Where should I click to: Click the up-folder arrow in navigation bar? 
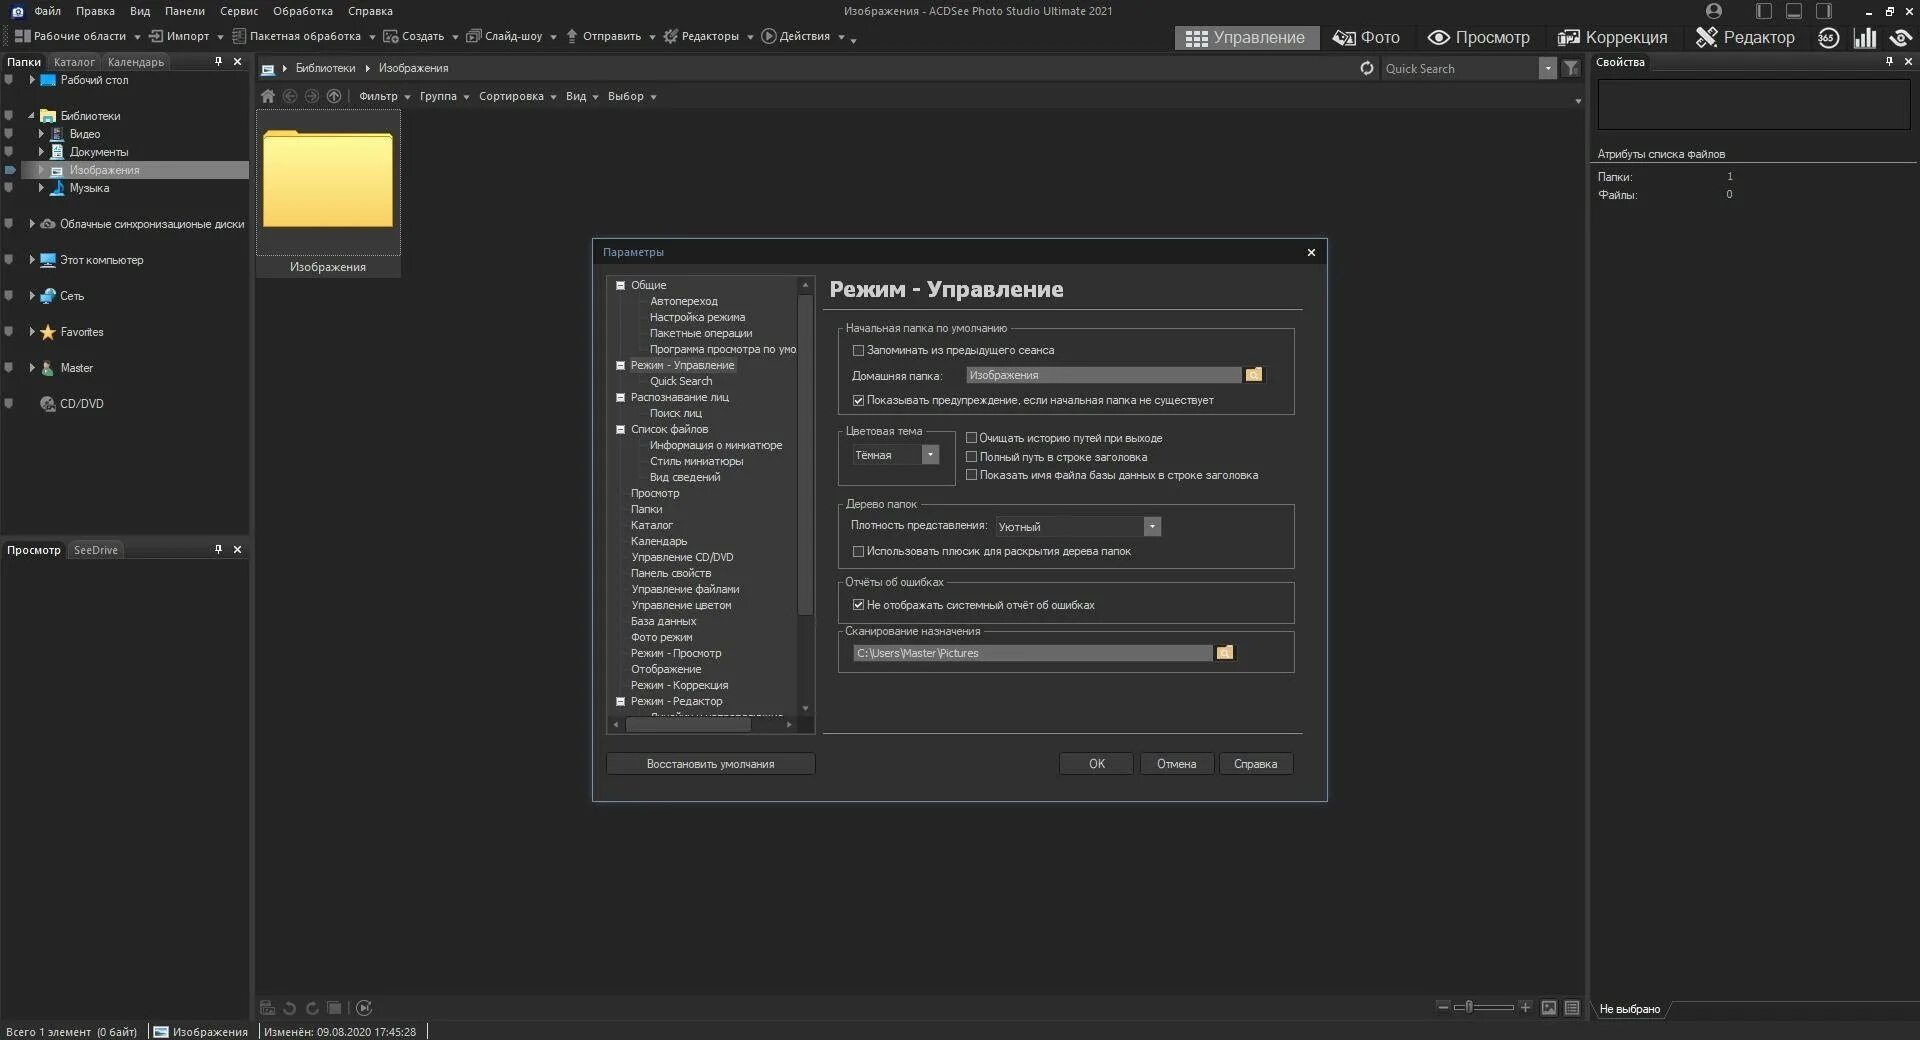(334, 96)
